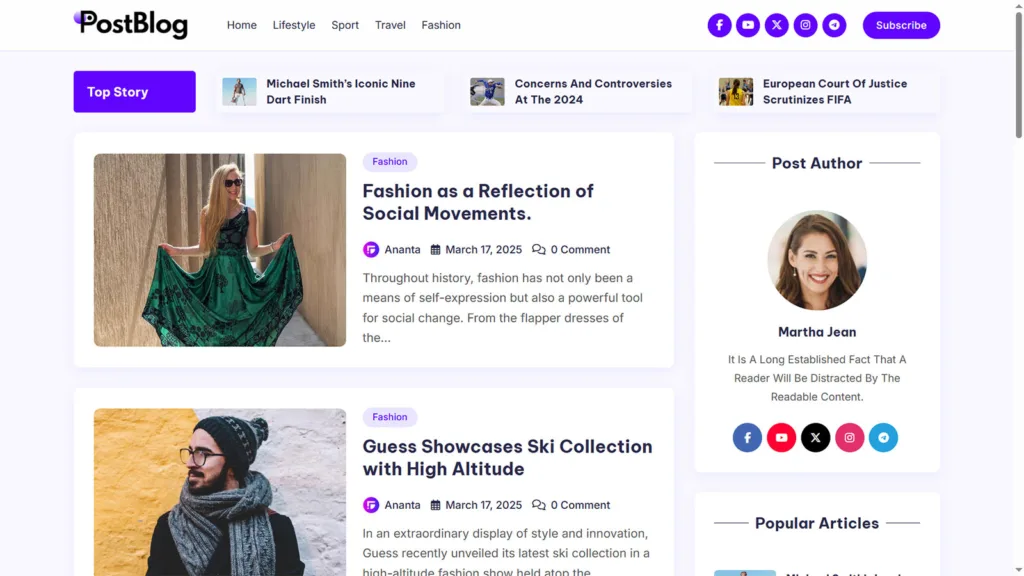Visit Martha Jean's Facebook profile icon

(747, 438)
